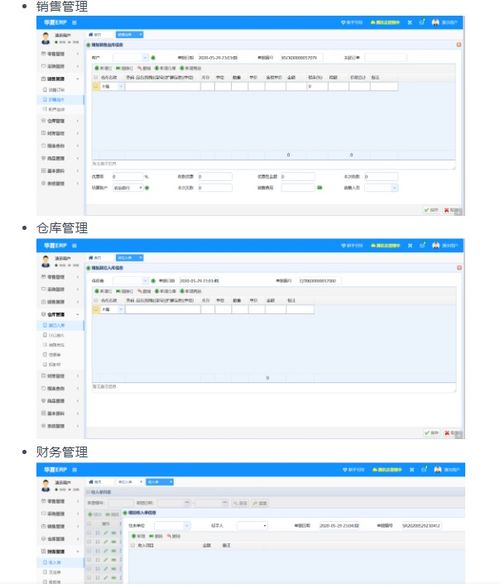Tick header checkbox in warehouse item table
Viewport: 500px width, 588px height.
(x=96, y=300)
